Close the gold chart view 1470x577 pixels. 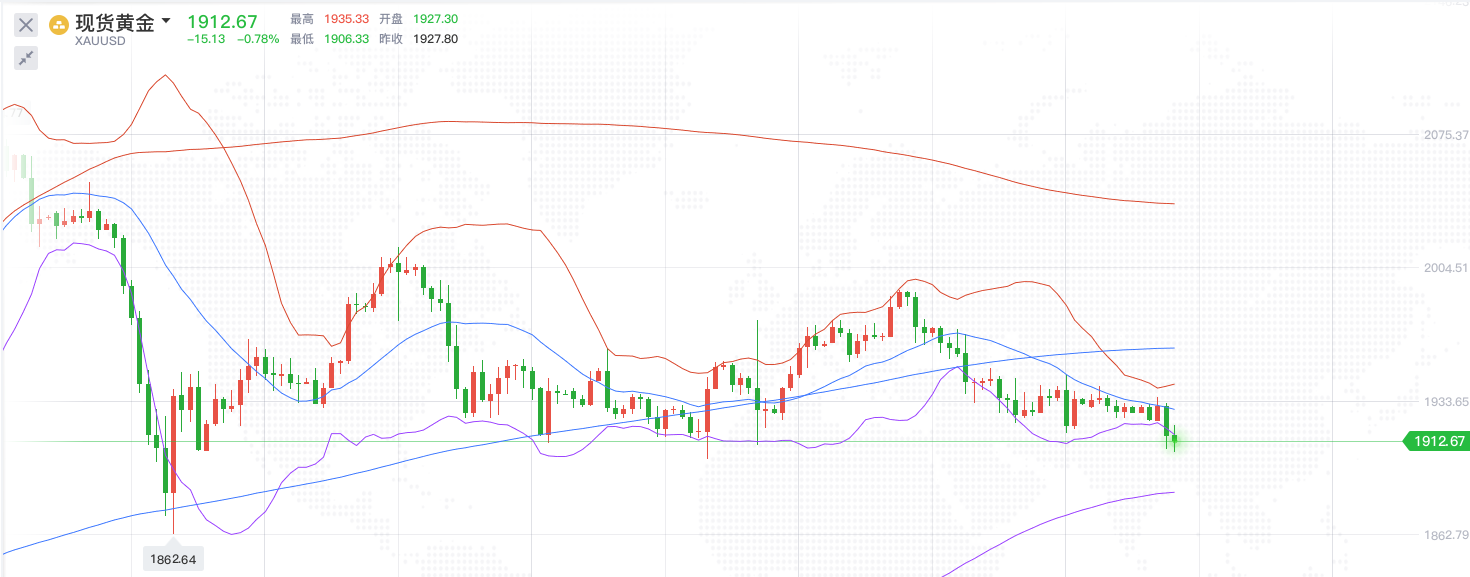[26, 25]
